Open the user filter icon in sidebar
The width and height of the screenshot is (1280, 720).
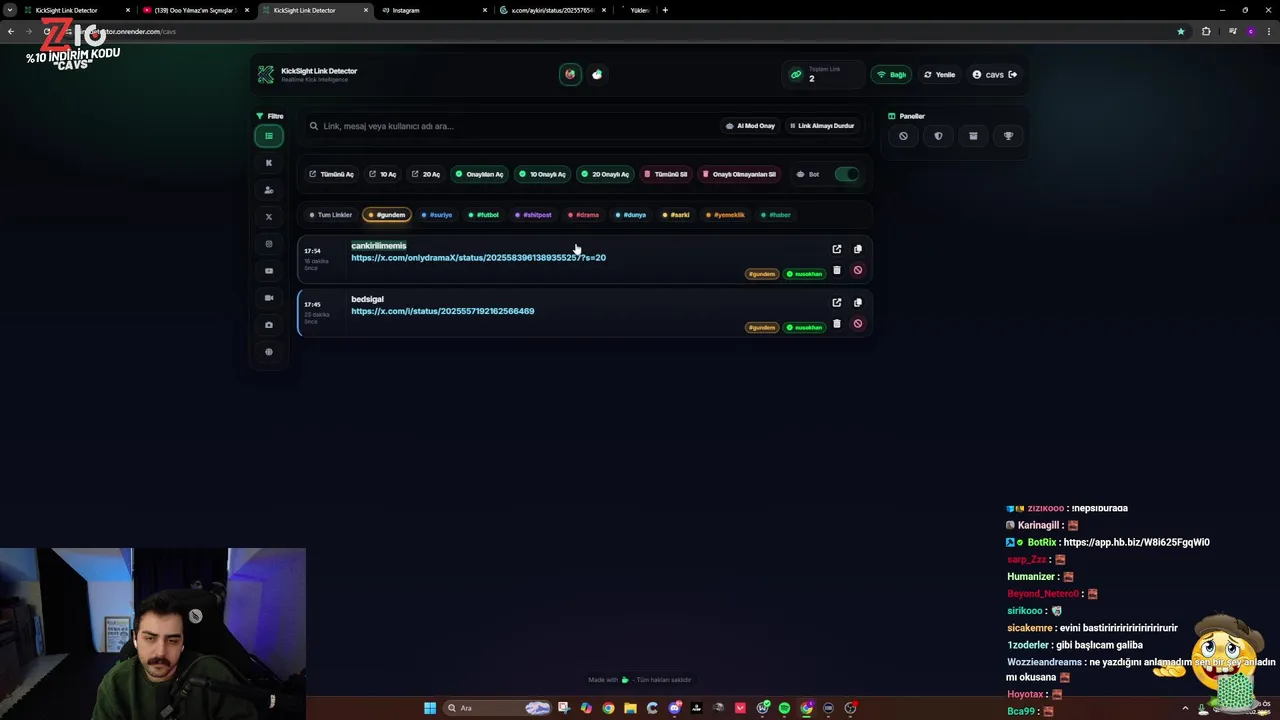coord(268,190)
